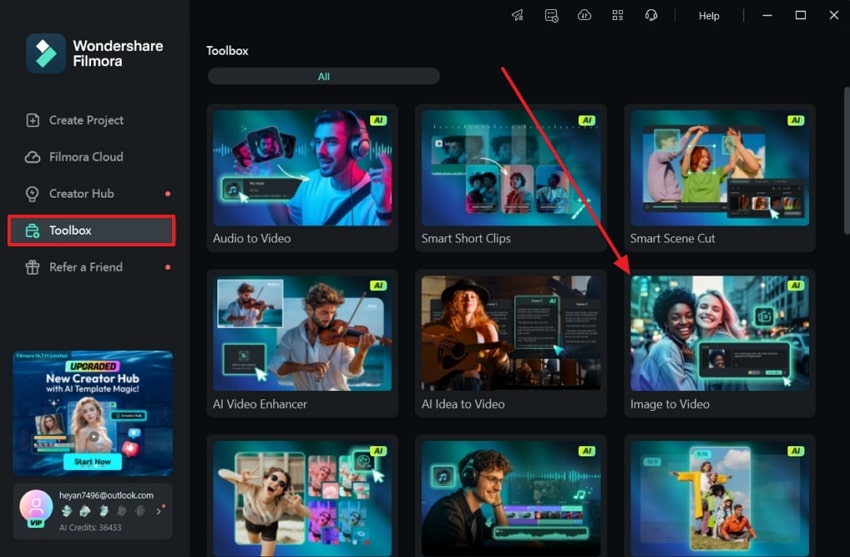
Task: Click the headset support icon
Action: click(651, 15)
